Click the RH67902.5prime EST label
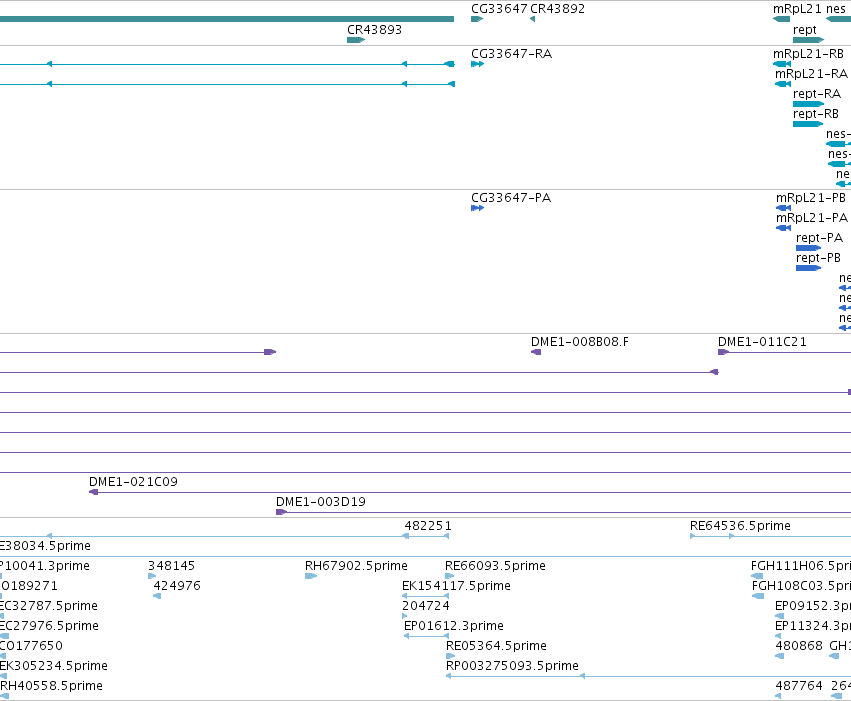Image resolution: width=851 pixels, height=701 pixels. (x=356, y=566)
